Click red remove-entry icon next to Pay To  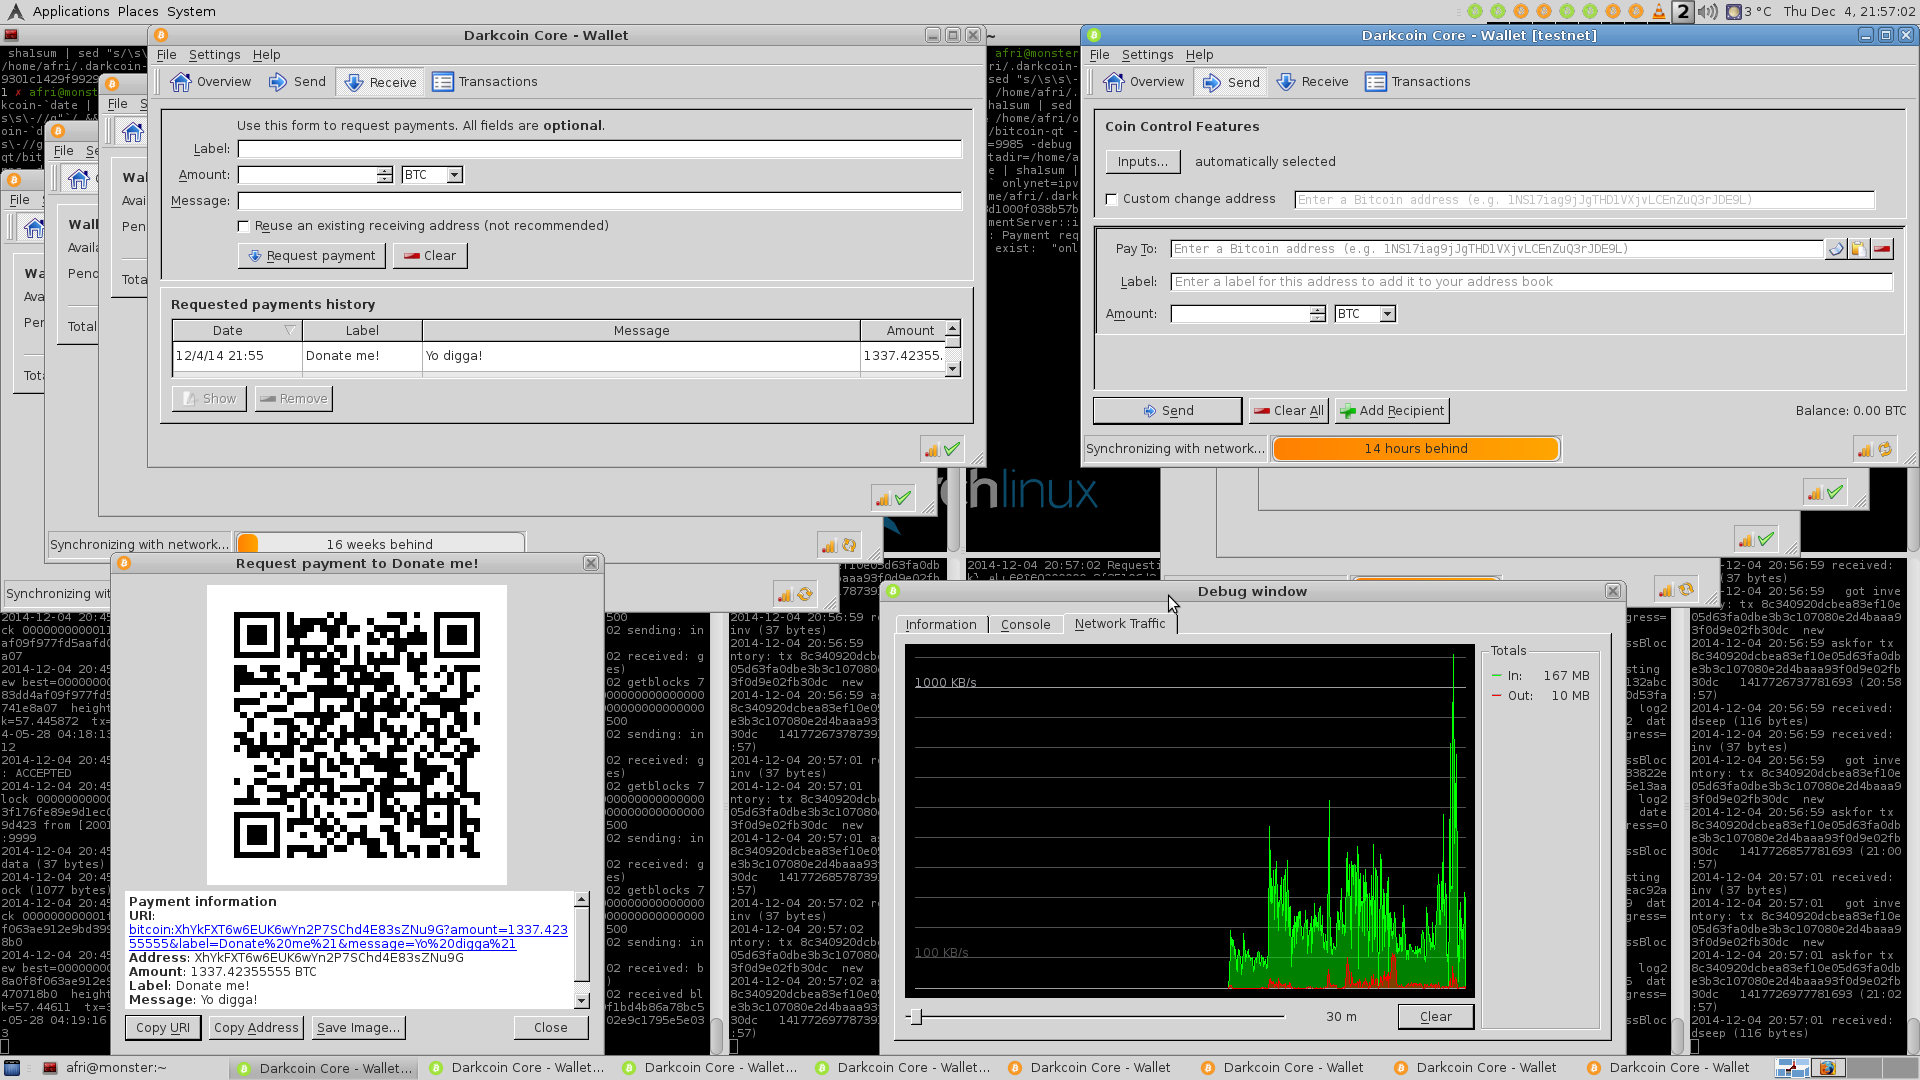(x=1882, y=249)
